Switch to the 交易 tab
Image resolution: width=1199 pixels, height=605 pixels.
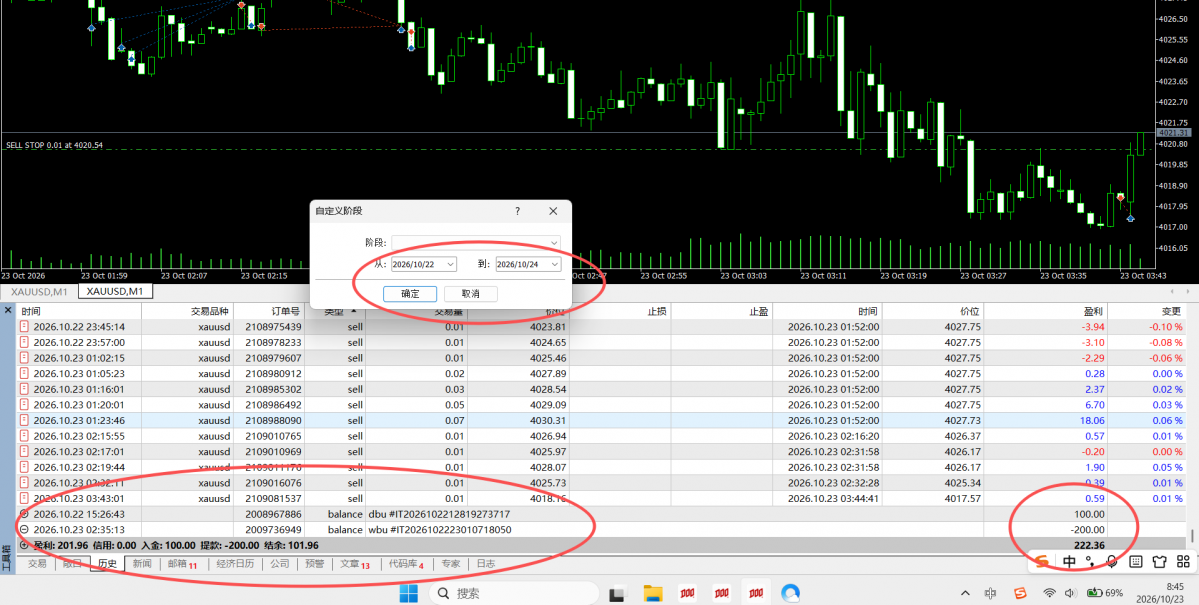tap(37, 564)
